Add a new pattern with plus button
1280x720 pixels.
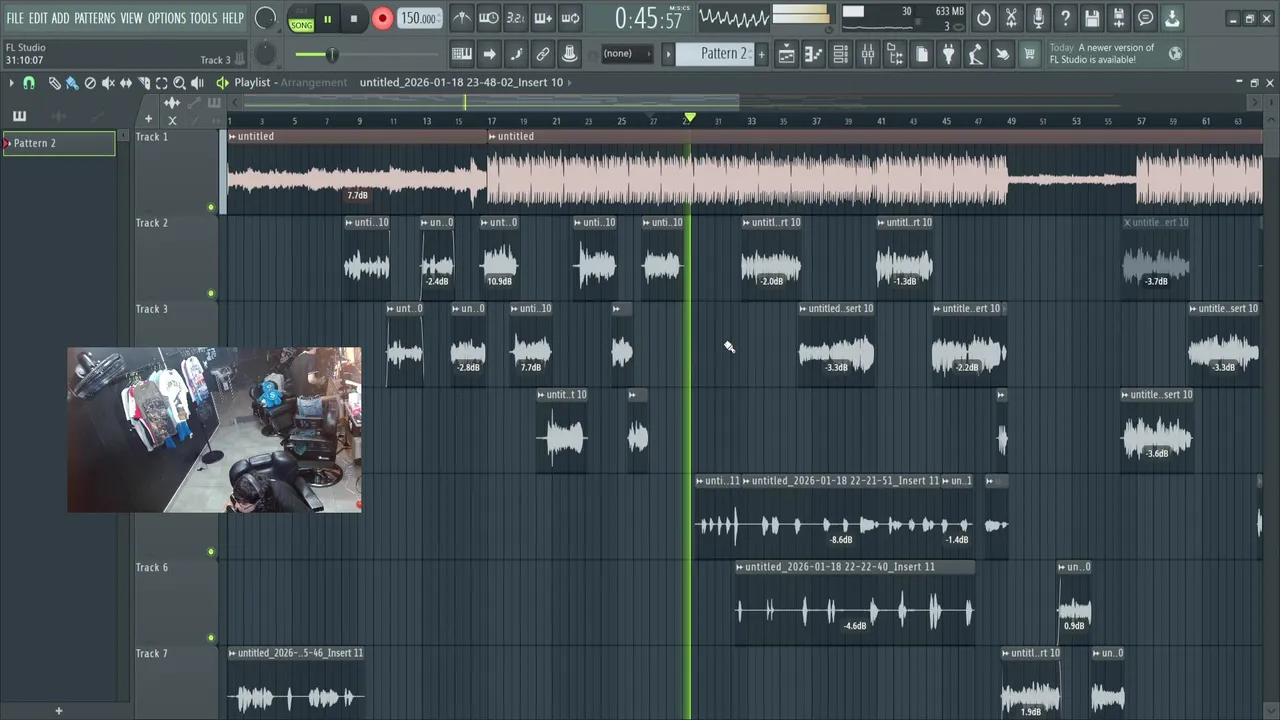(x=761, y=54)
